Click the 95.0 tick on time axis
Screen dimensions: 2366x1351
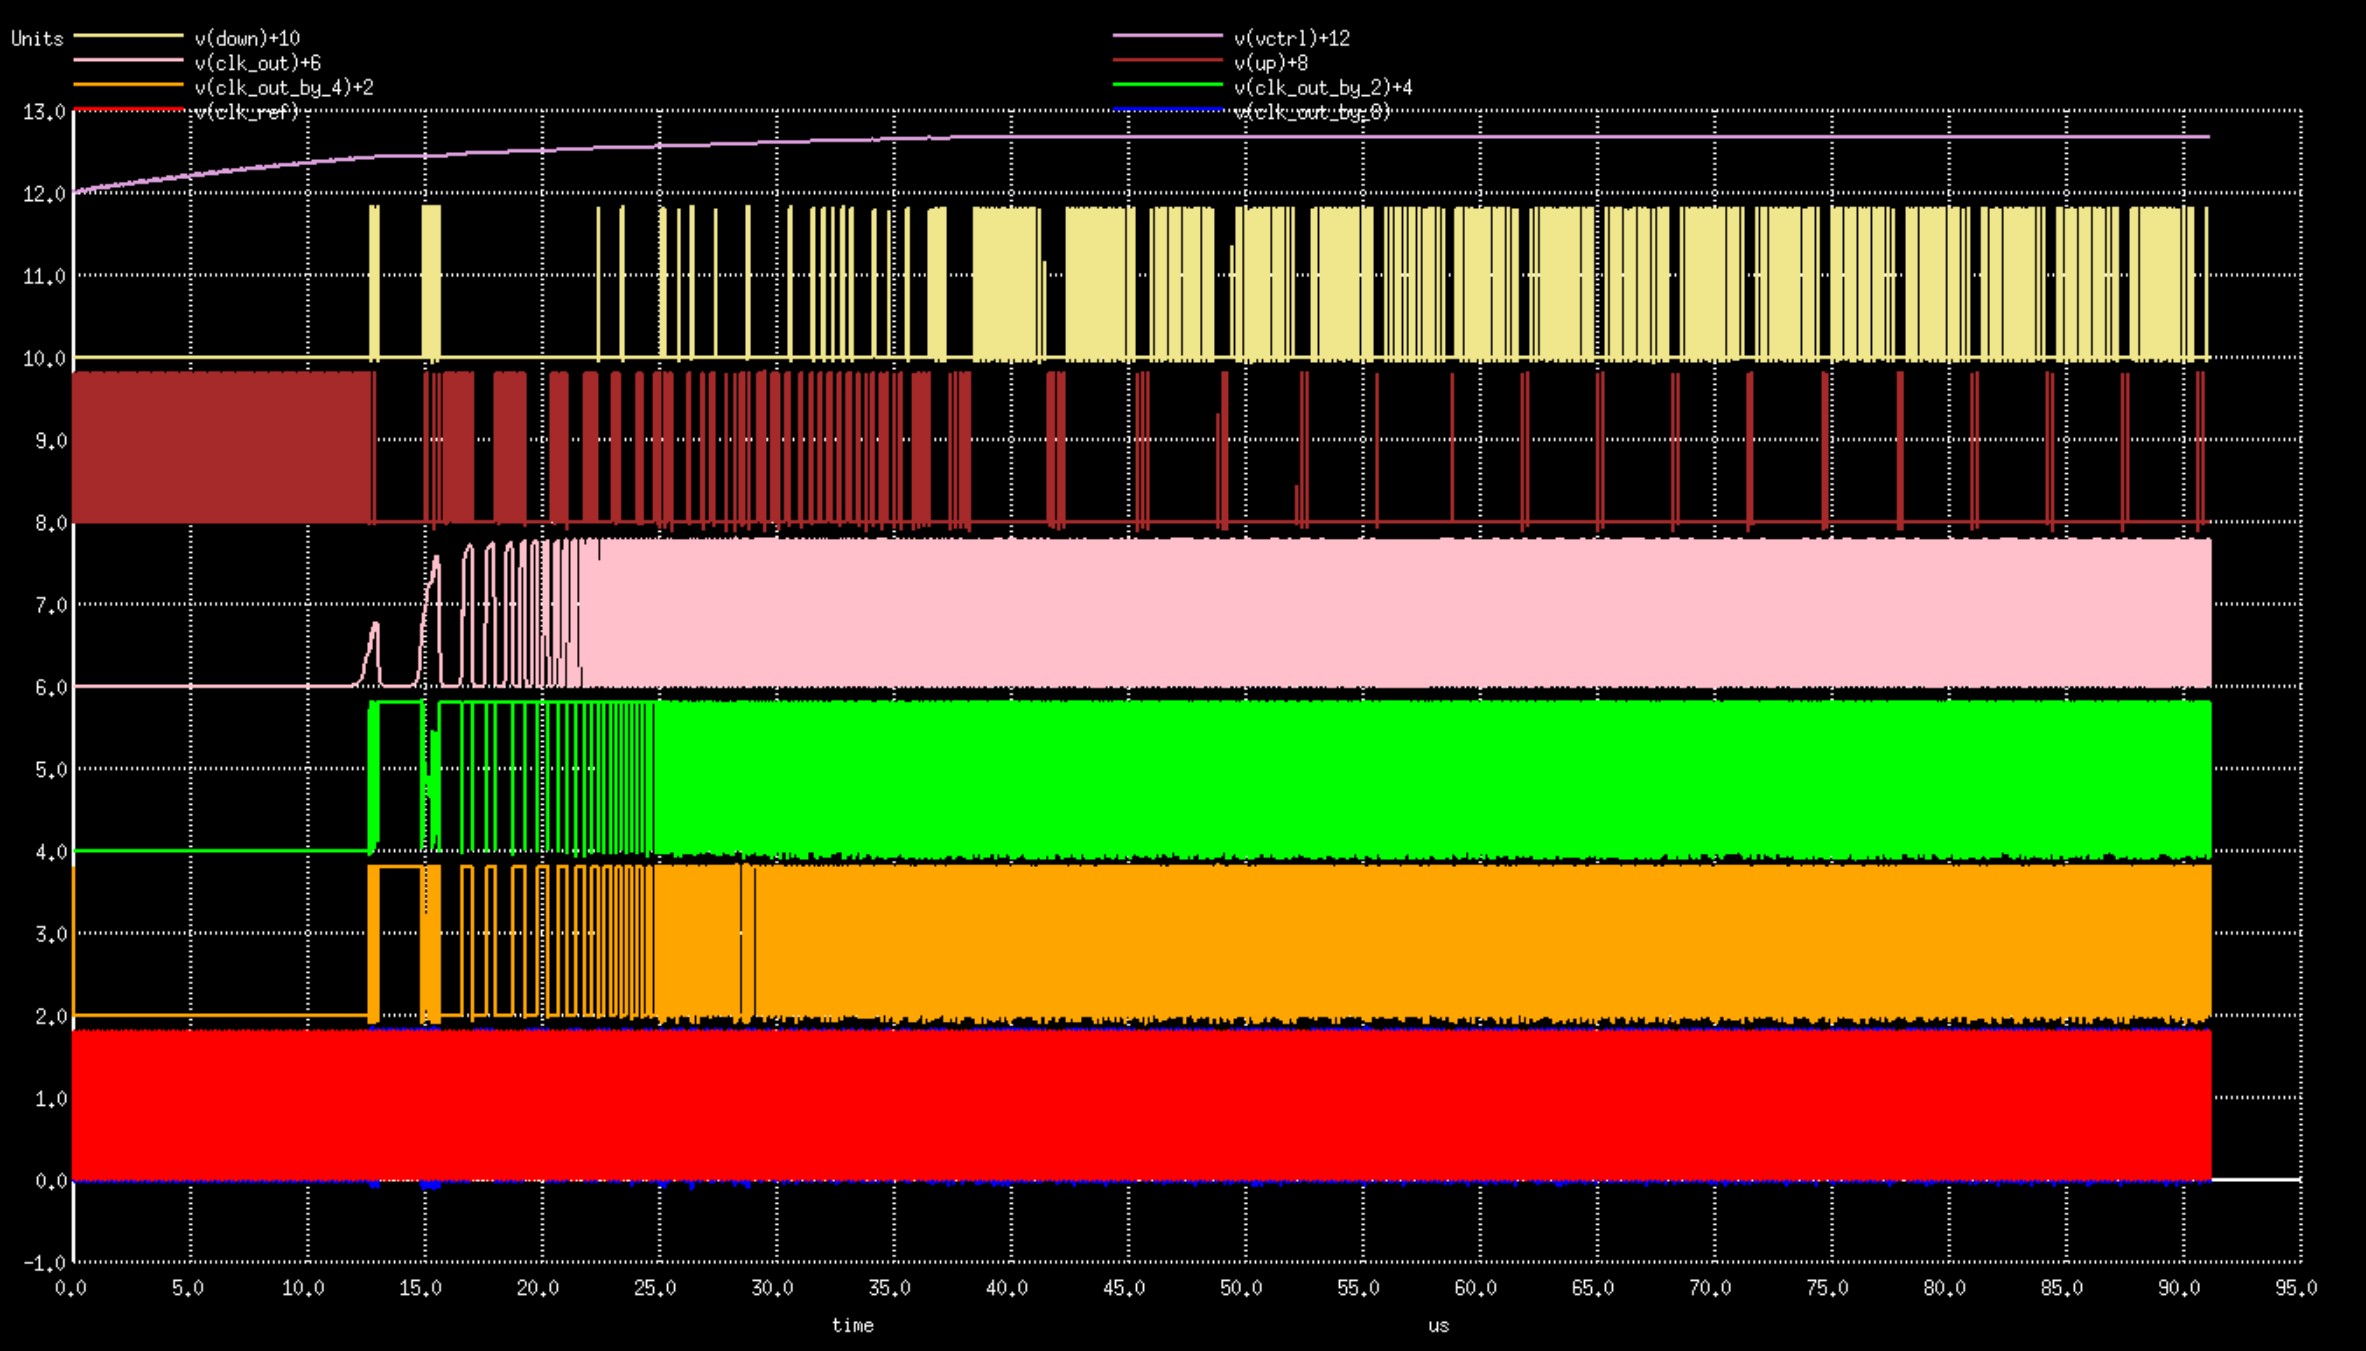2296,1288
